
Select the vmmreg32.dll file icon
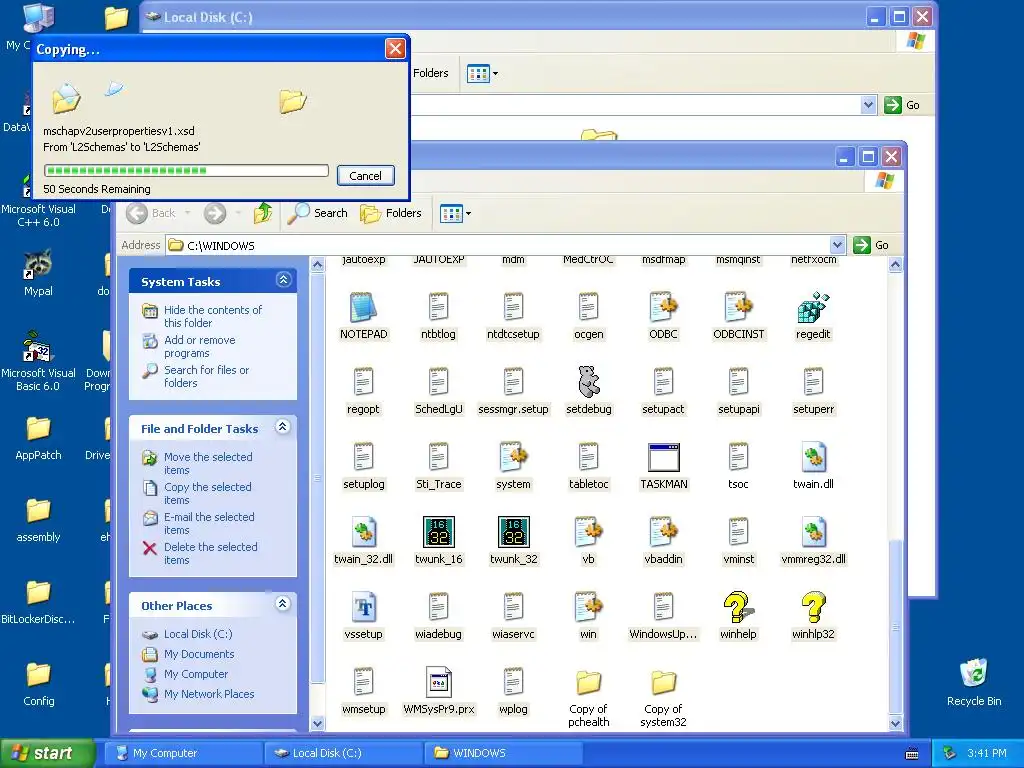pyautogui.click(x=813, y=532)
